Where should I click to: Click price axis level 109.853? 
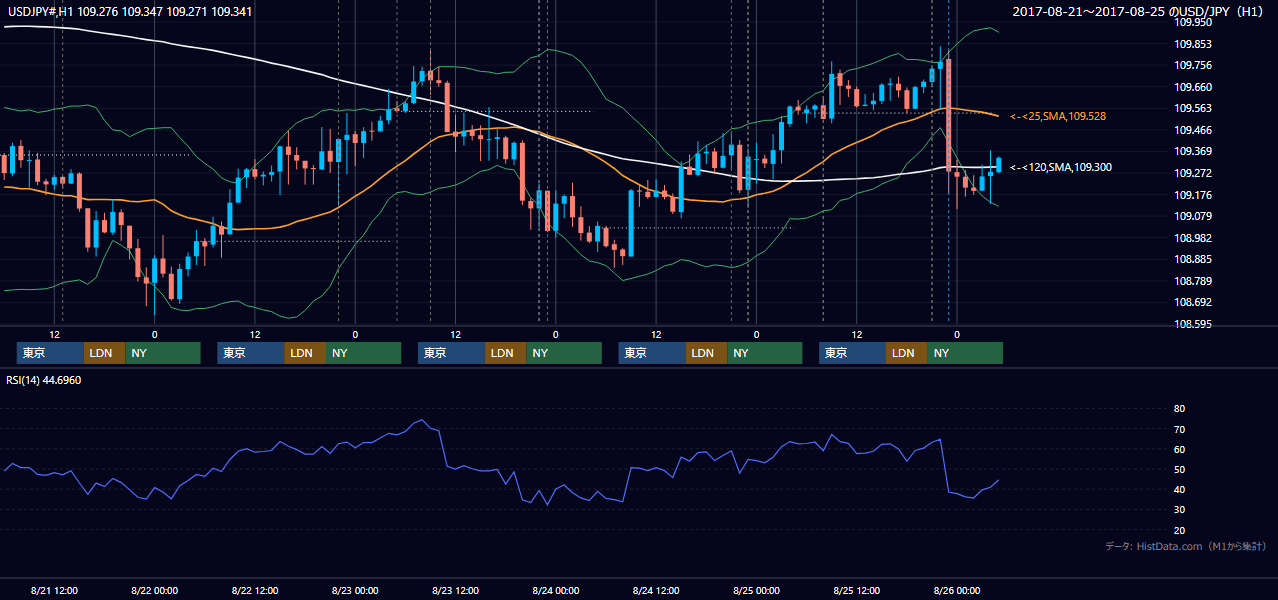pyautogui.click(x=1193, y=44)
